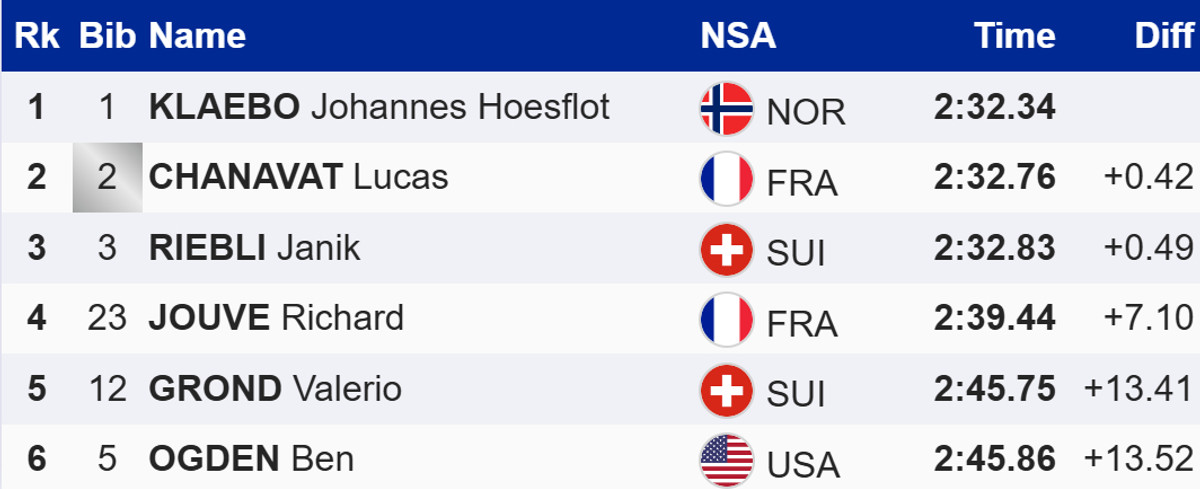Viewport: 1200px width, 489px height.
Task: Open OGDEN Ben athlete link
Action: (x=251, y=459)
